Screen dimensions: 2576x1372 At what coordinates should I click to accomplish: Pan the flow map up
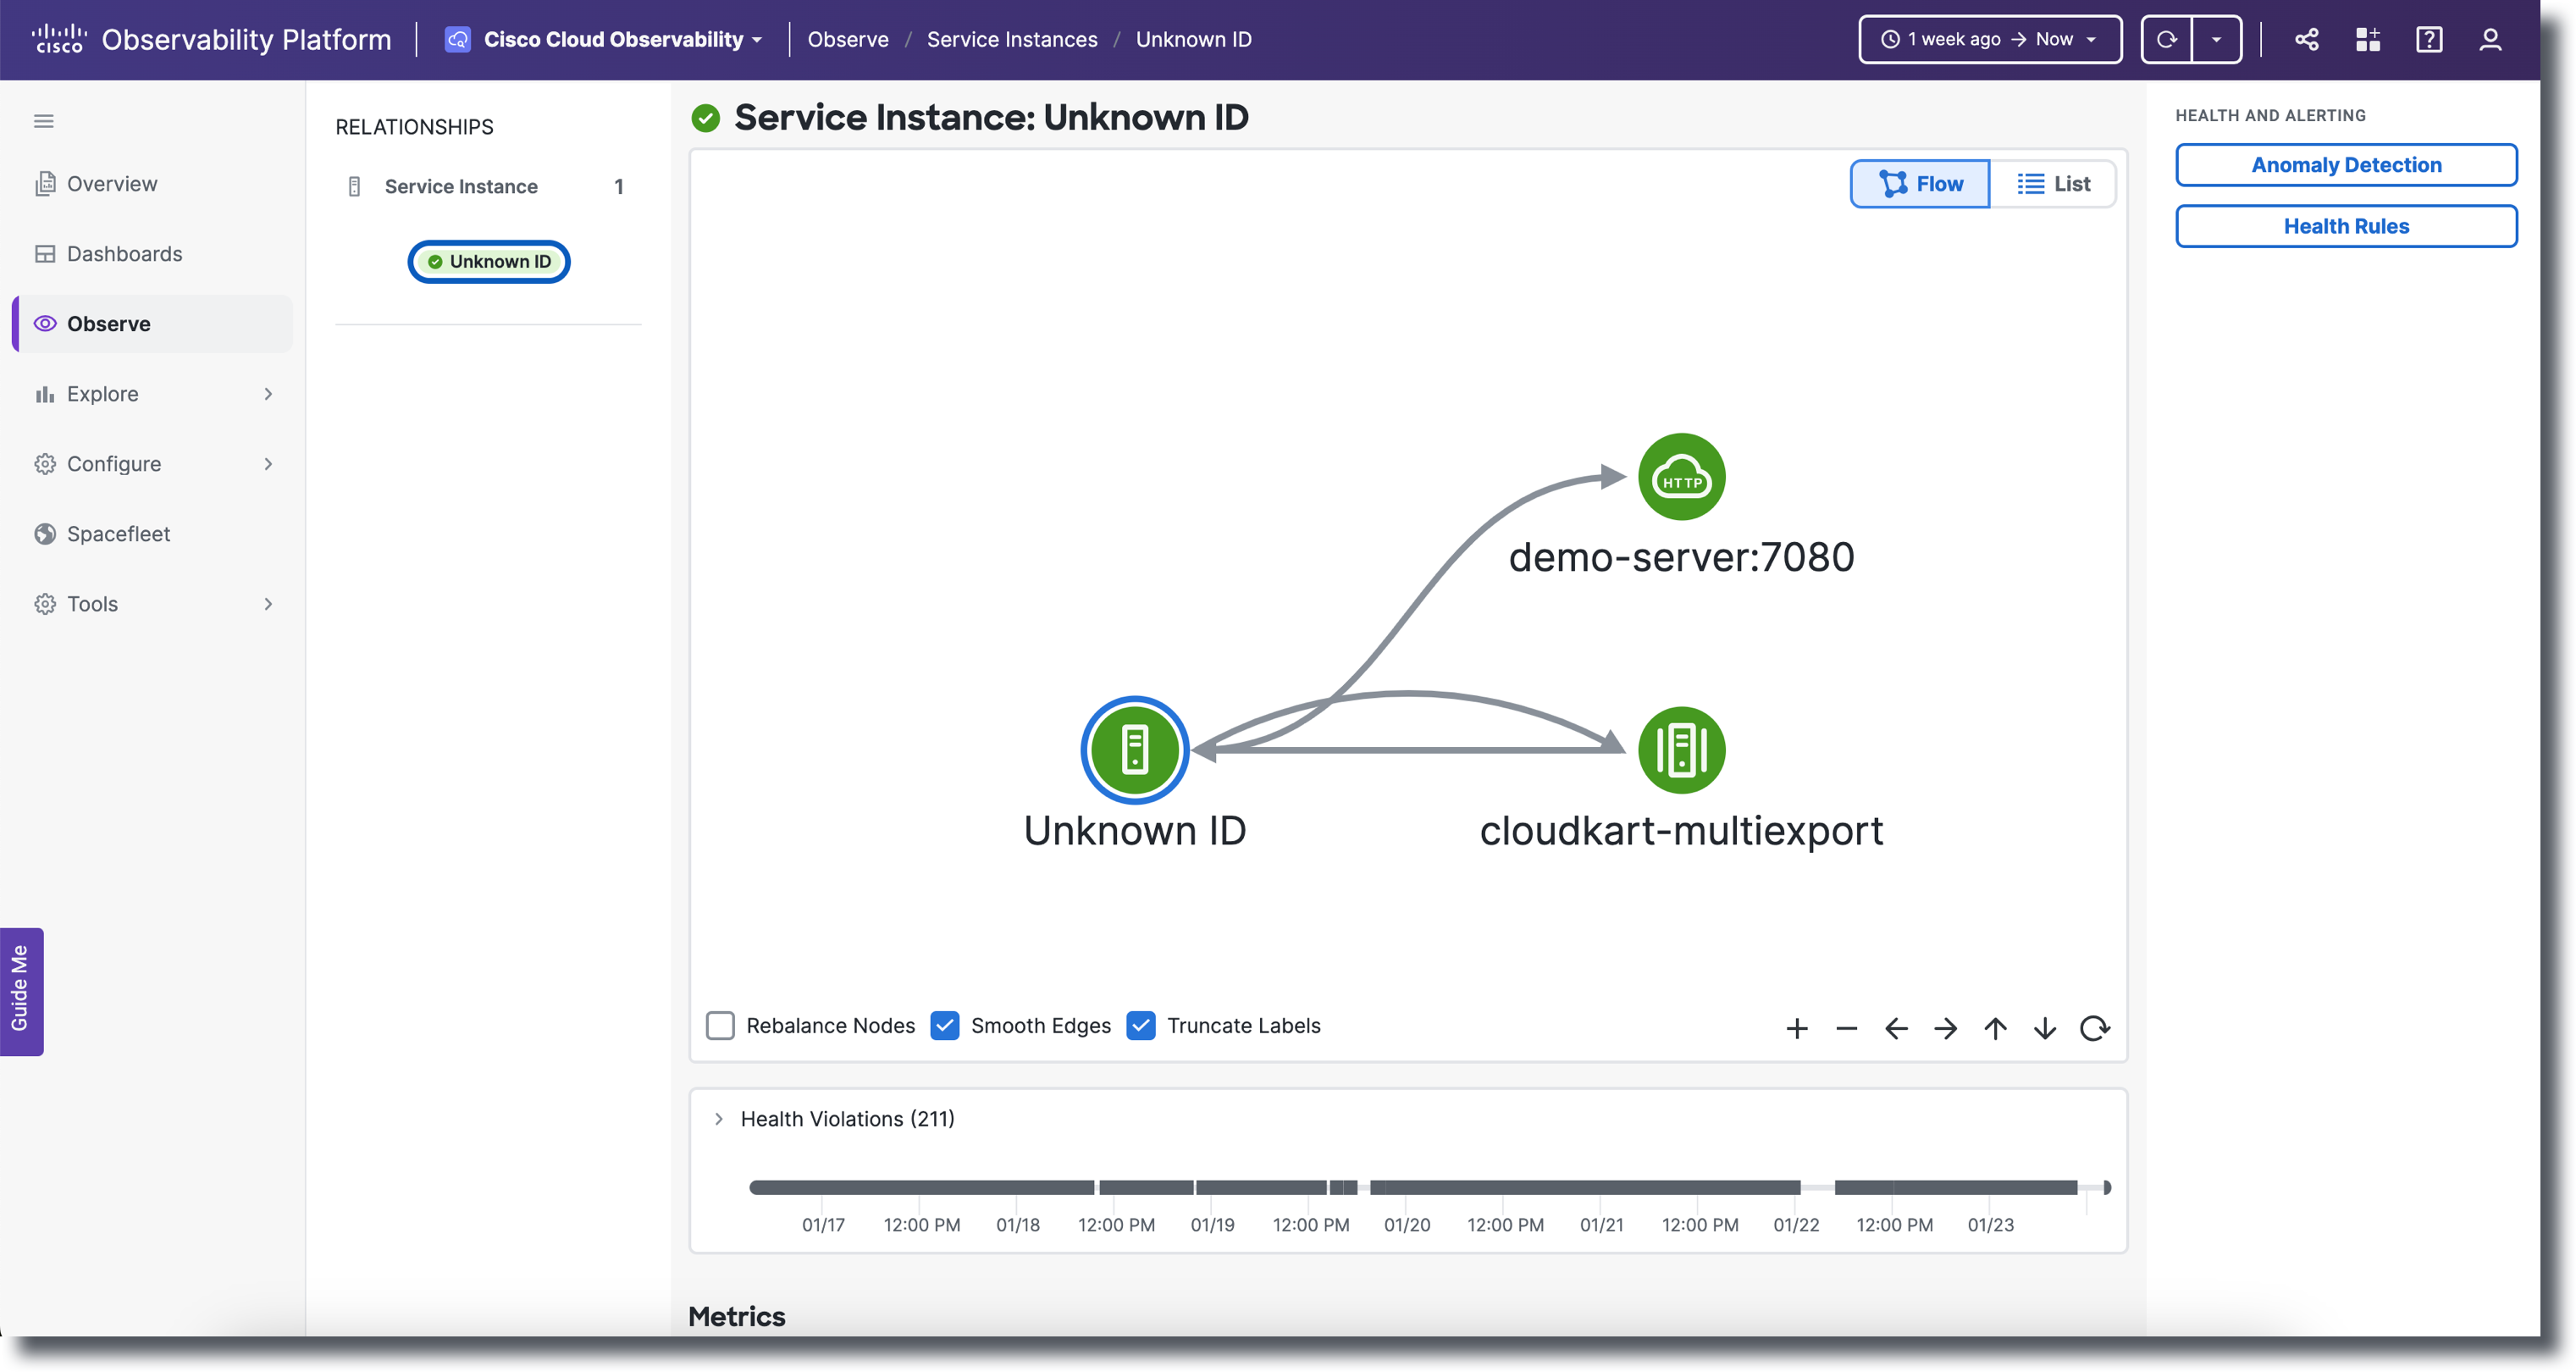click(x=1995, y=1028)
